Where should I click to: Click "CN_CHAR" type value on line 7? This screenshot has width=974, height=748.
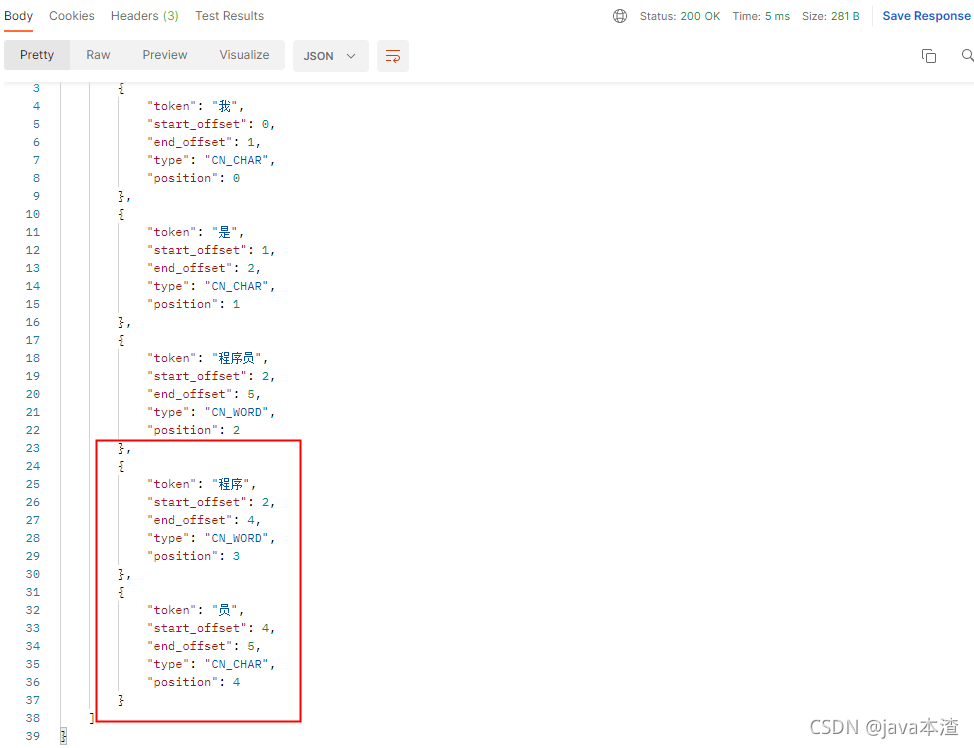(x=237, y=160)
